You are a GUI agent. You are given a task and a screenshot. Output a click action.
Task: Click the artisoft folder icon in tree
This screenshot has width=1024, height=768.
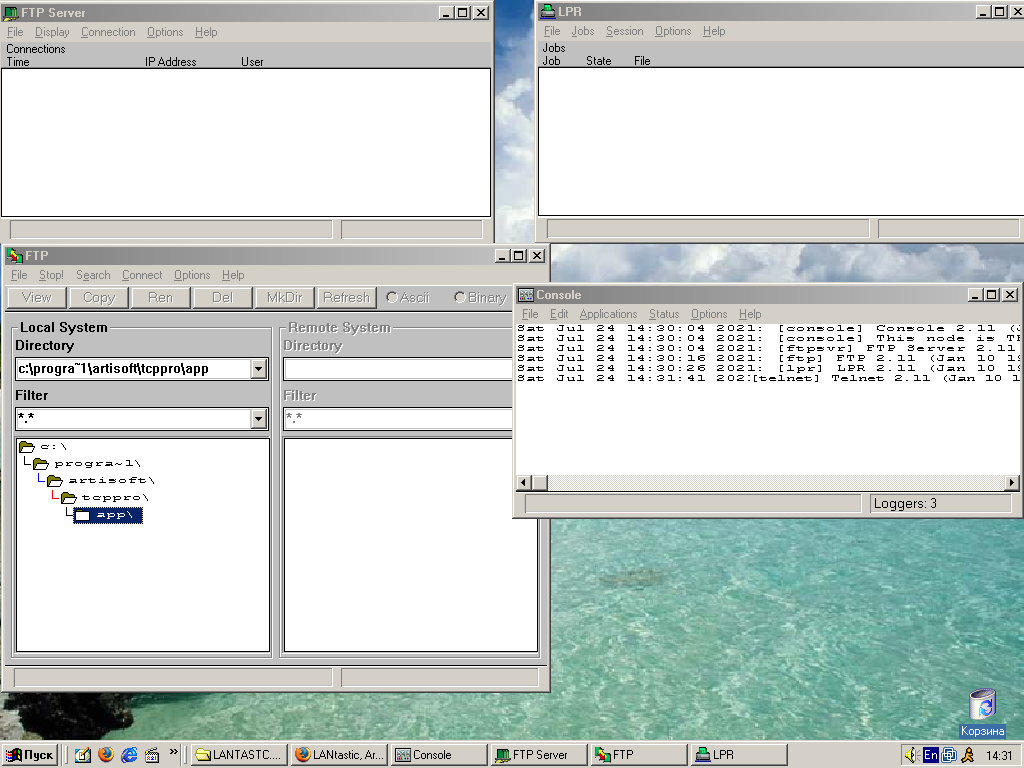[x=54, y=480]
